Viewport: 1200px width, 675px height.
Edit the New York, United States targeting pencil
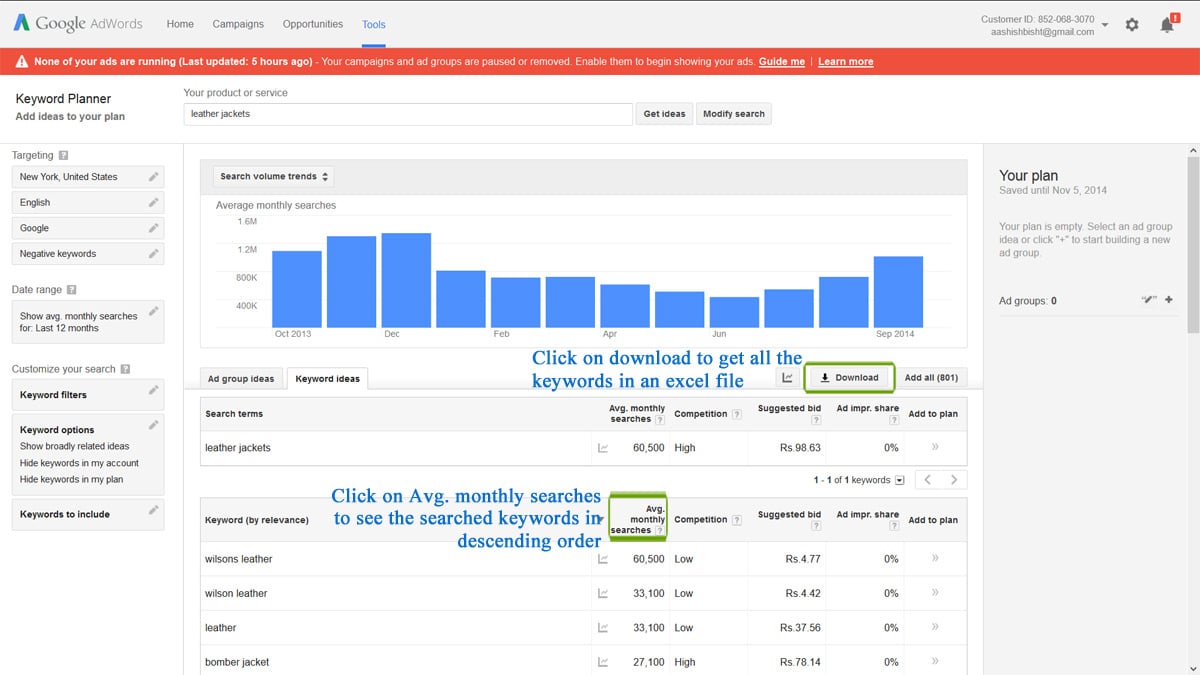pyautogui.click(x=154, y=176)
